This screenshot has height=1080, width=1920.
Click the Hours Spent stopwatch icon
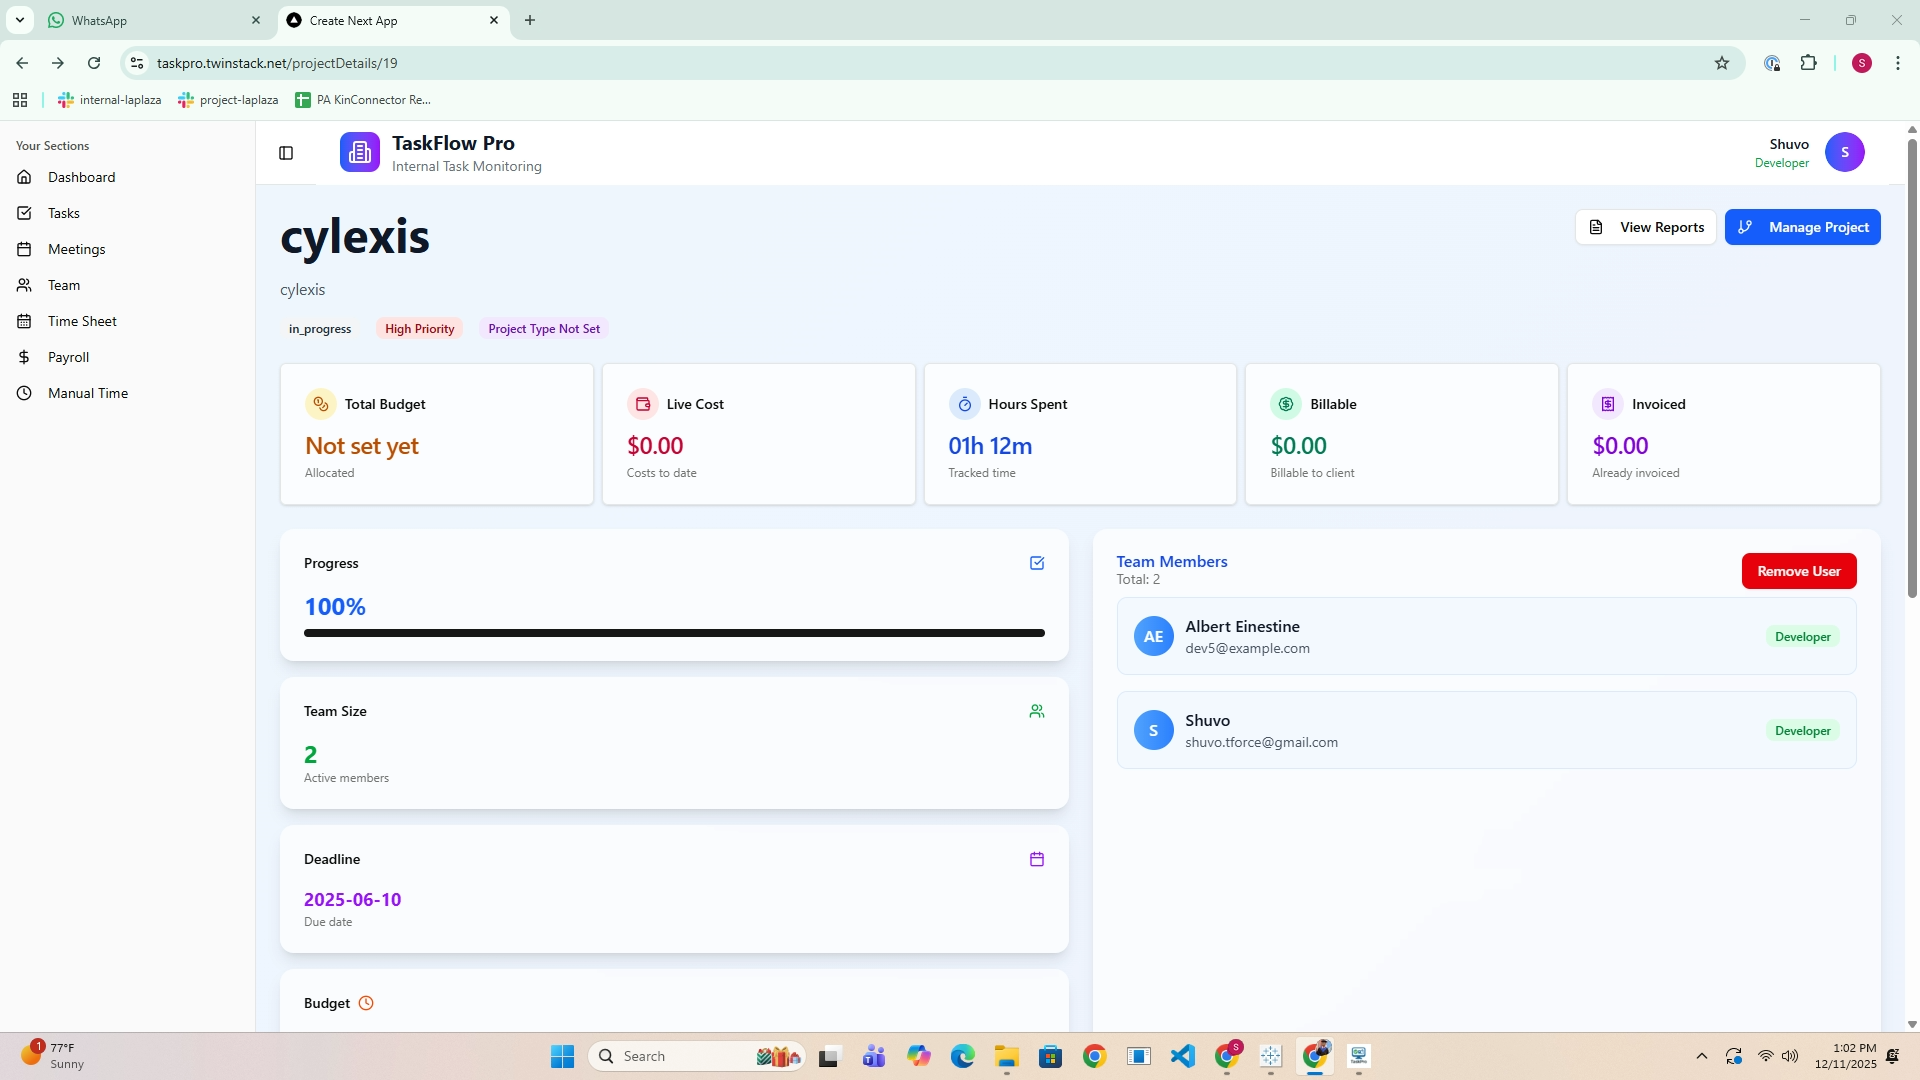(964, 404)
